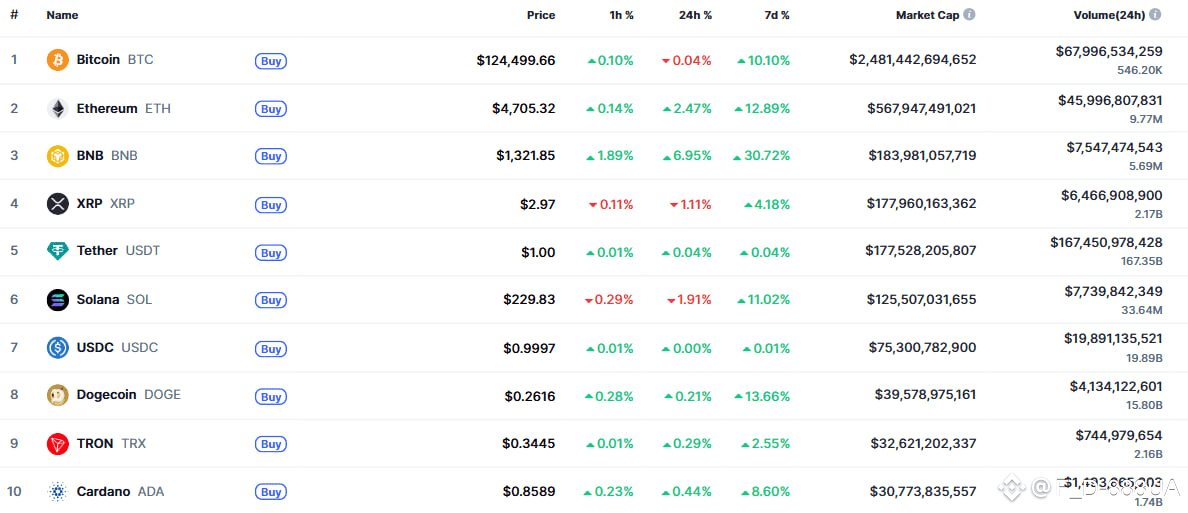Sort by the rank # column header
The image size is (1188, 513).
[14, 16]
